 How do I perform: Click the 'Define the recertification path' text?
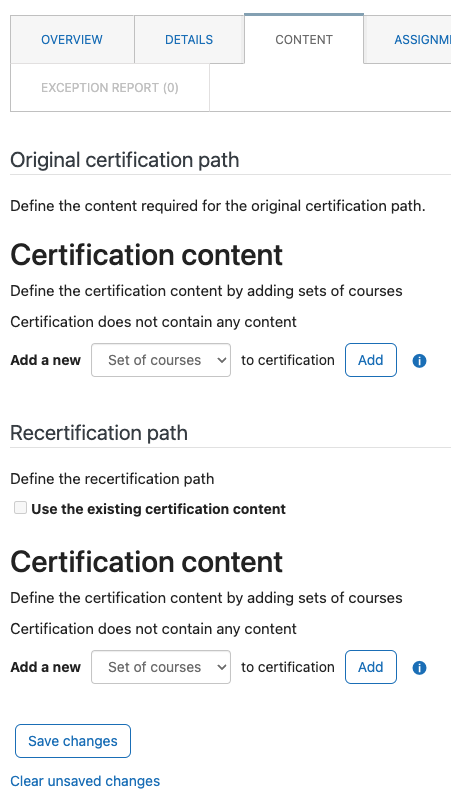pyautogui.click(x=112, y=479)
